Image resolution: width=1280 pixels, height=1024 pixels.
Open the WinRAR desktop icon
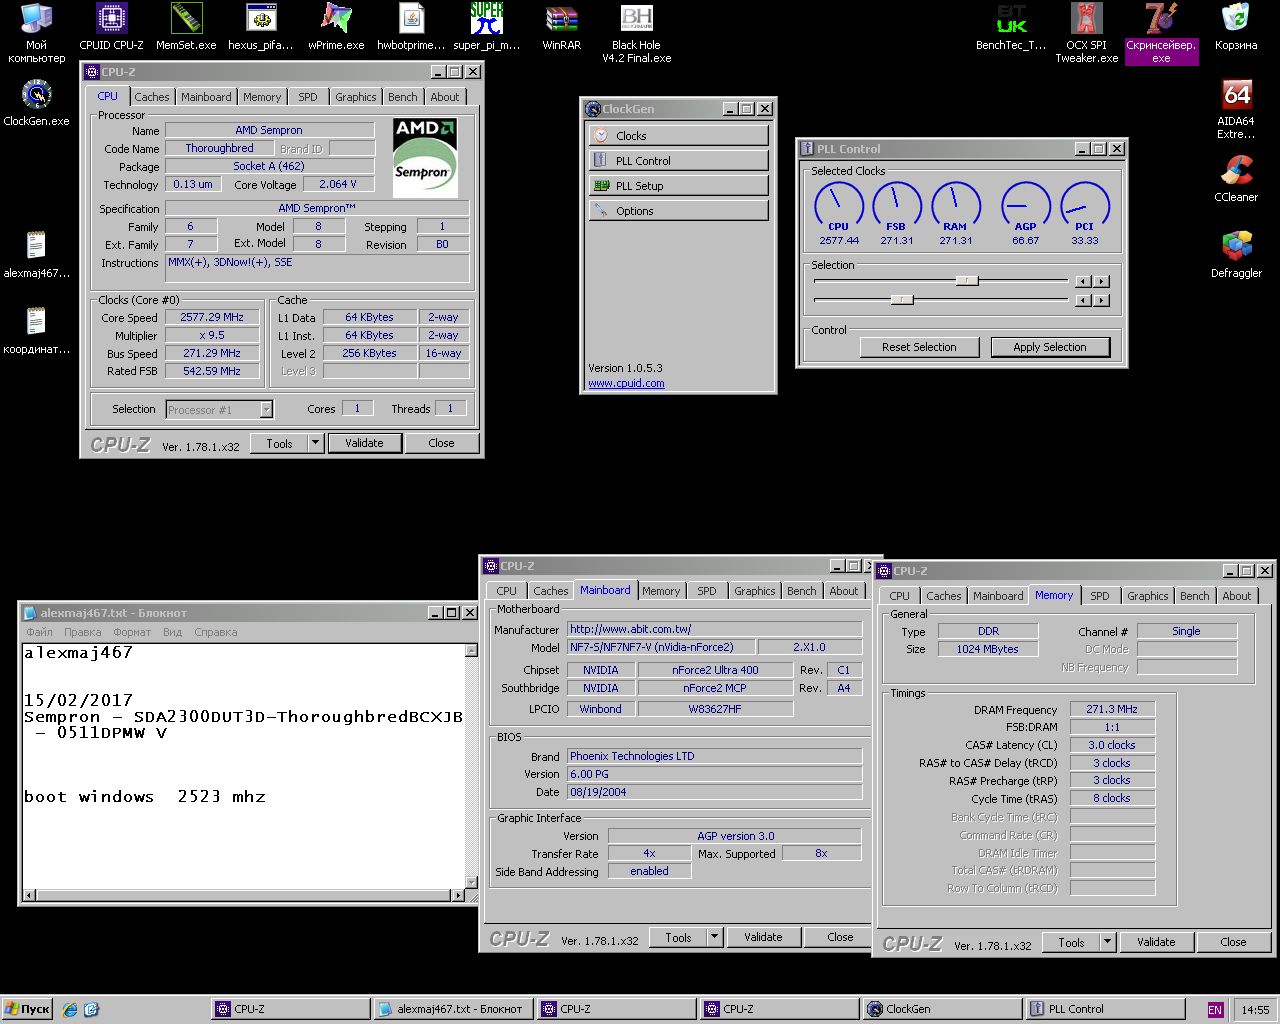coord(561,27)
